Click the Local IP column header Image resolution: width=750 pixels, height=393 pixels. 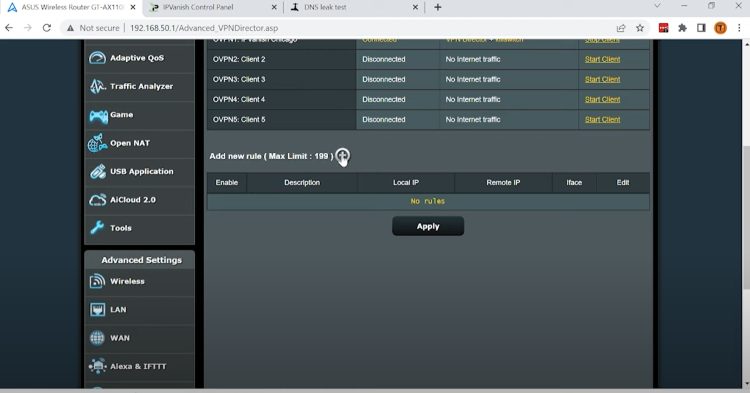(x=406, y=183)
